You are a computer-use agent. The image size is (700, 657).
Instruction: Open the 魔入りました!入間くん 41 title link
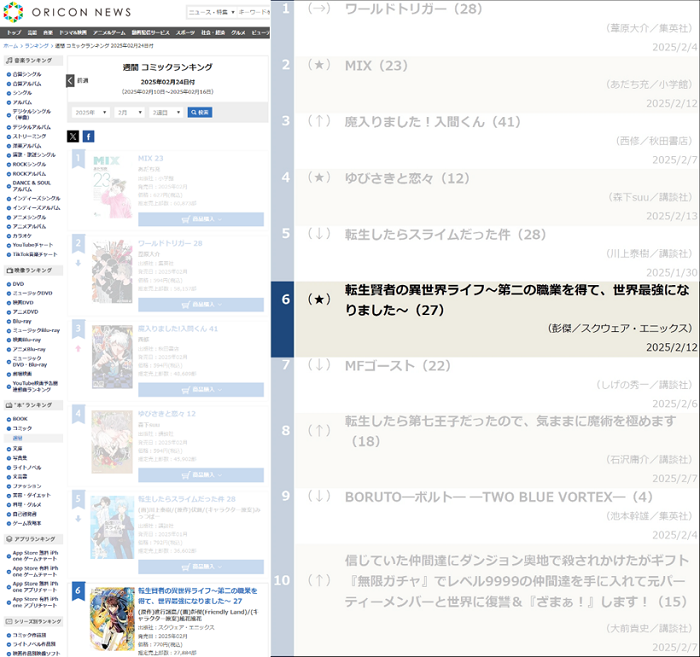pos(178,328)
